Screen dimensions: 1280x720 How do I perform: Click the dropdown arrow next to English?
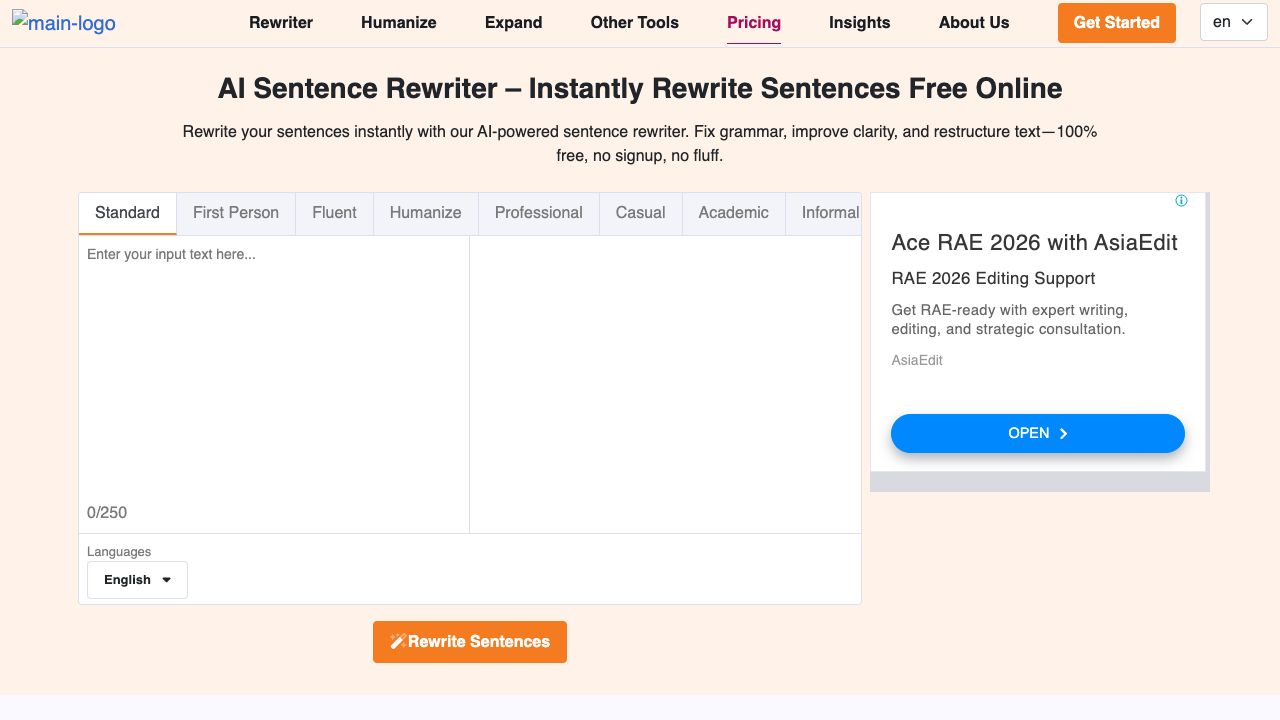pos(166,580)
